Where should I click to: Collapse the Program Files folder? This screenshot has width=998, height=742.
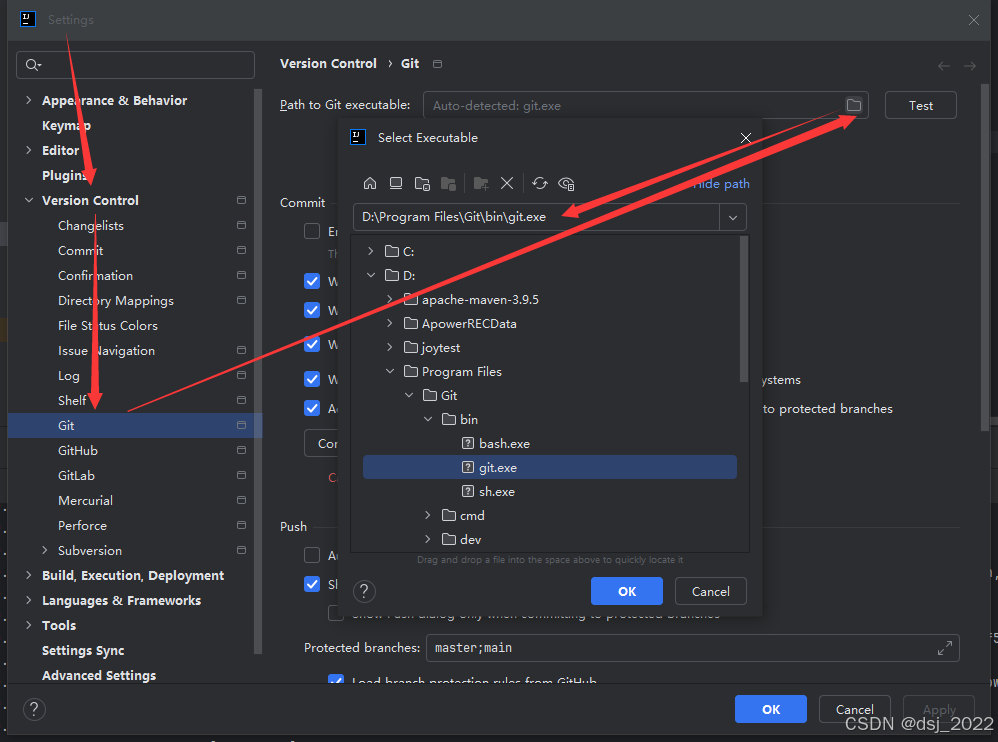click(390, 371)
